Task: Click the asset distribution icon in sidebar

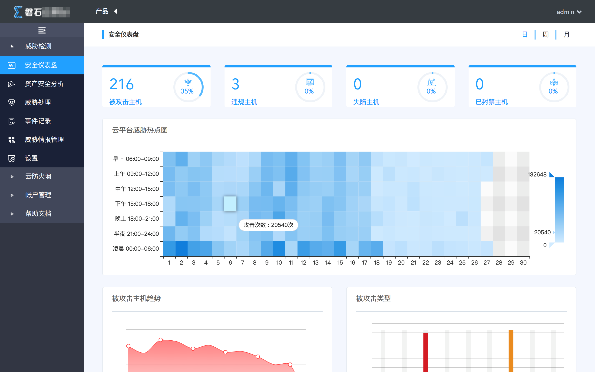Action: click(x=12, y=84)
